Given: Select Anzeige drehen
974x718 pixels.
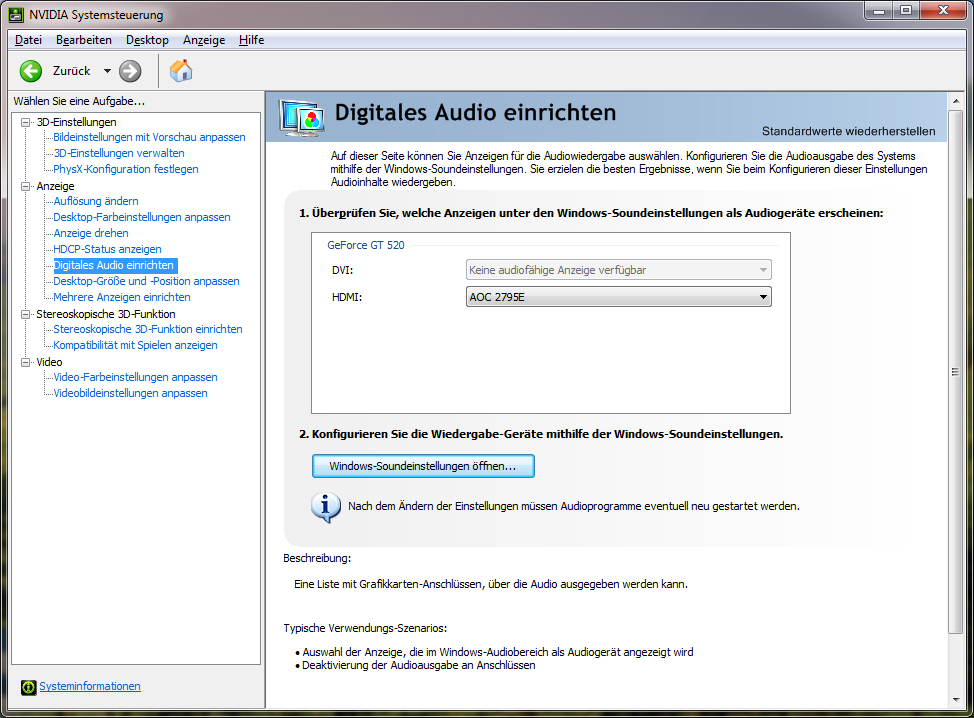Looking at the screenshot, I should tap(91, 233).
